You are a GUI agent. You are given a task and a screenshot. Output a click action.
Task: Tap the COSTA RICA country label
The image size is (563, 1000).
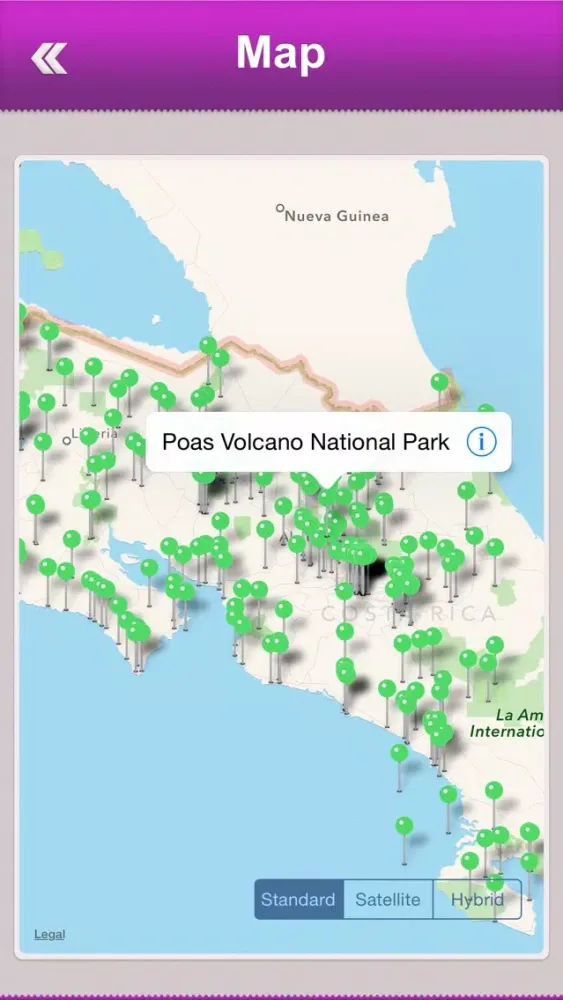pyautogui.click(x=408, y=614)
